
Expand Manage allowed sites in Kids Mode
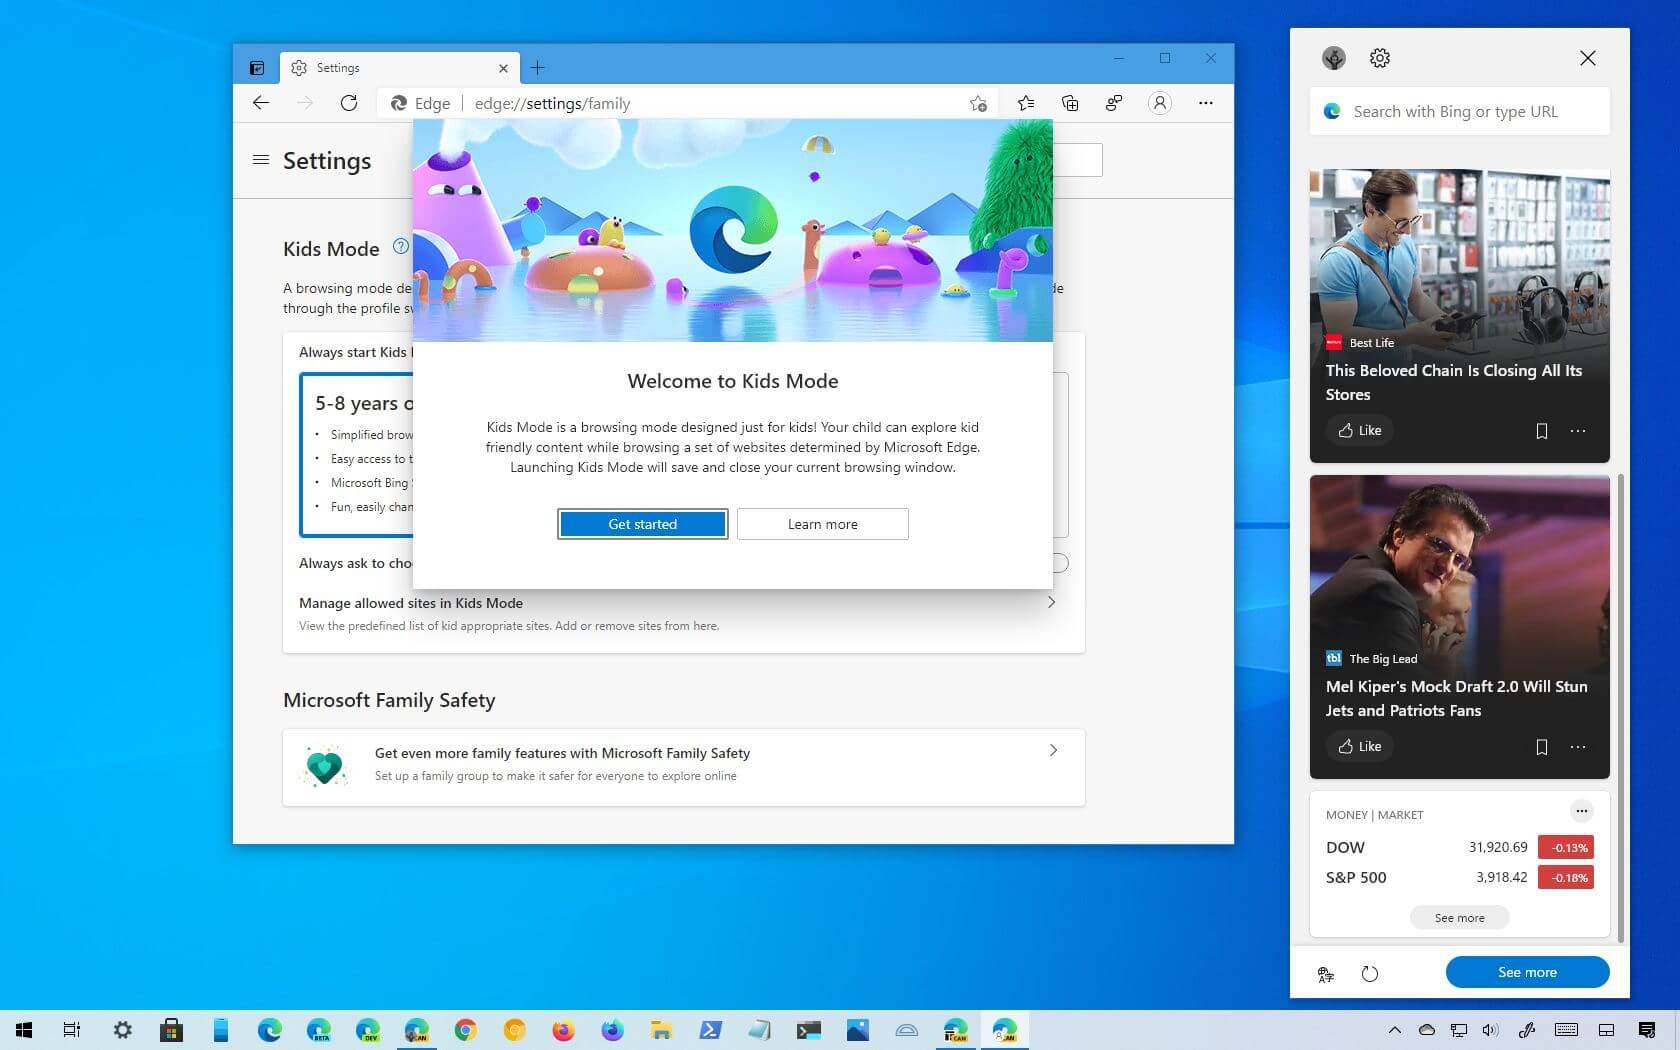tap(684, 613)
